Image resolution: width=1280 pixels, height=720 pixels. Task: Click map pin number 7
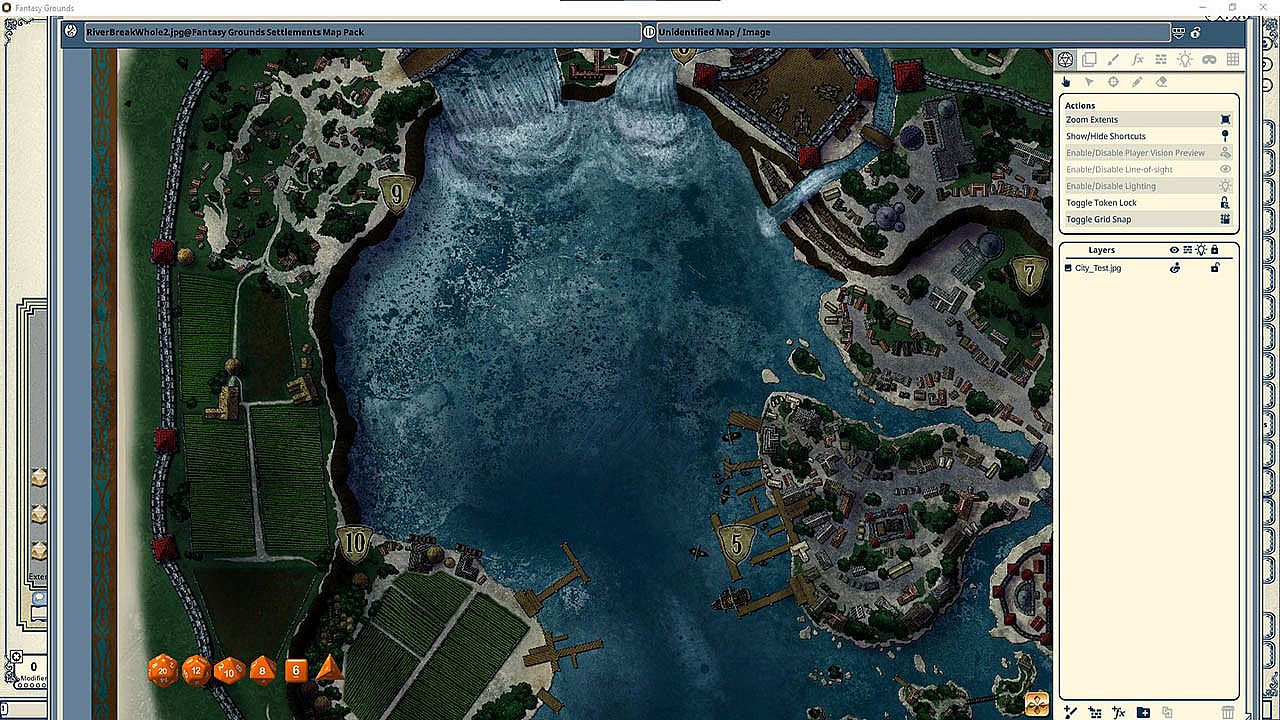coord(1029,273)
